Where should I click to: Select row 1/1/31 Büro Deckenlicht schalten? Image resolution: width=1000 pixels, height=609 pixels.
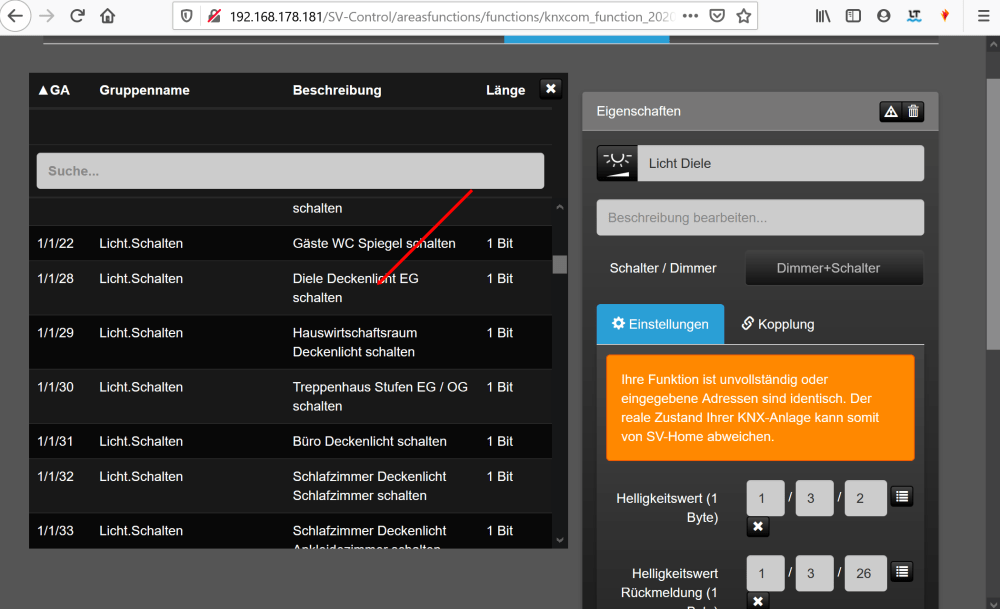[290, 441]
